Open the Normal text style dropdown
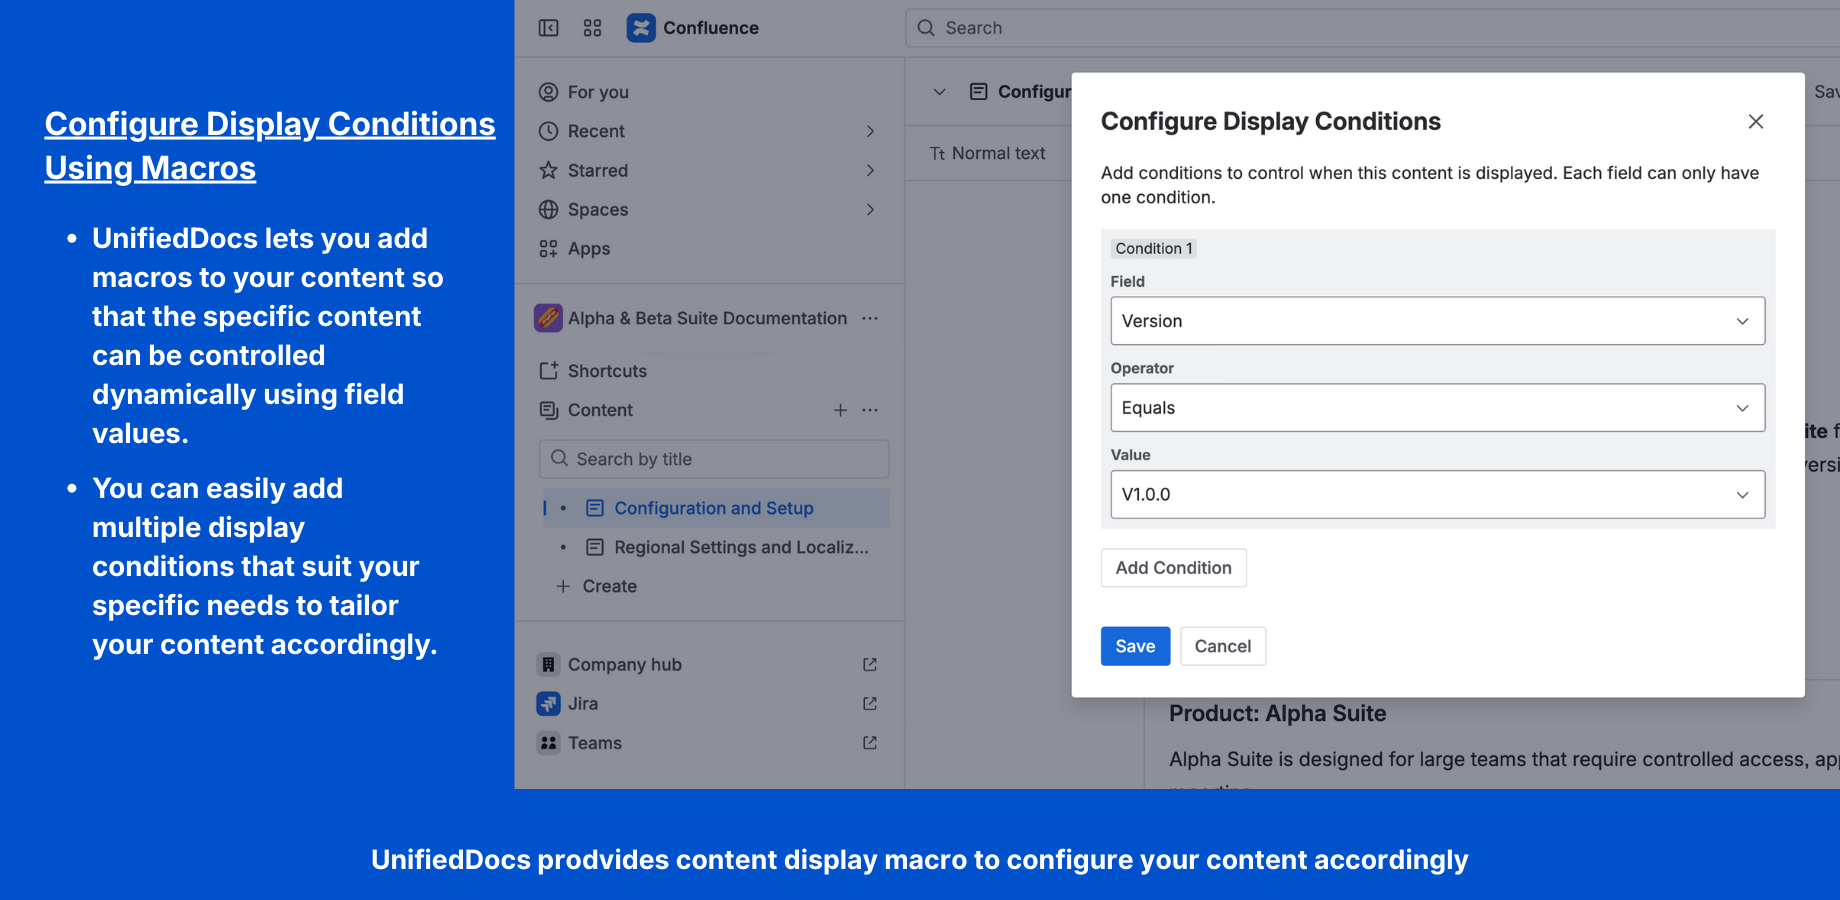The image size is (1840, 900). [988, 153]
